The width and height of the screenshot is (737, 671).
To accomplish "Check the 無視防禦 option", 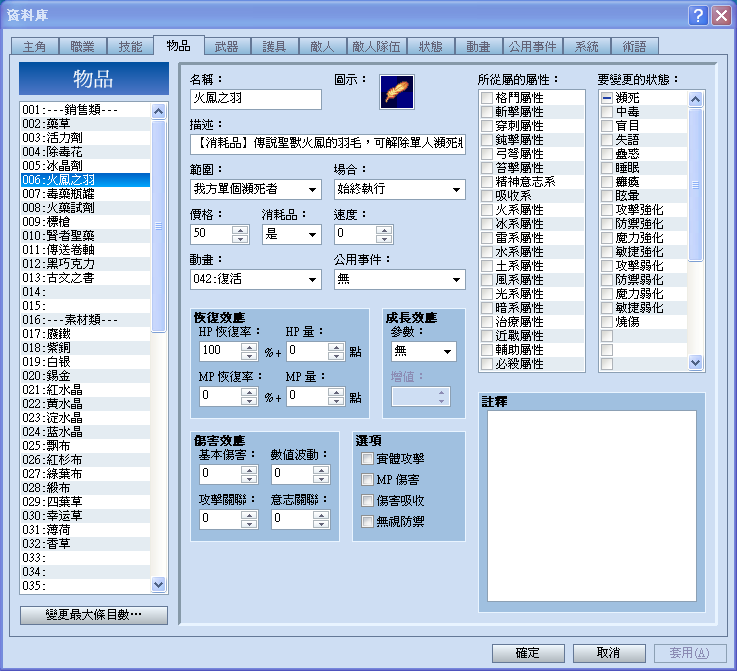I will pyautogui.click(x=367, y=522).
